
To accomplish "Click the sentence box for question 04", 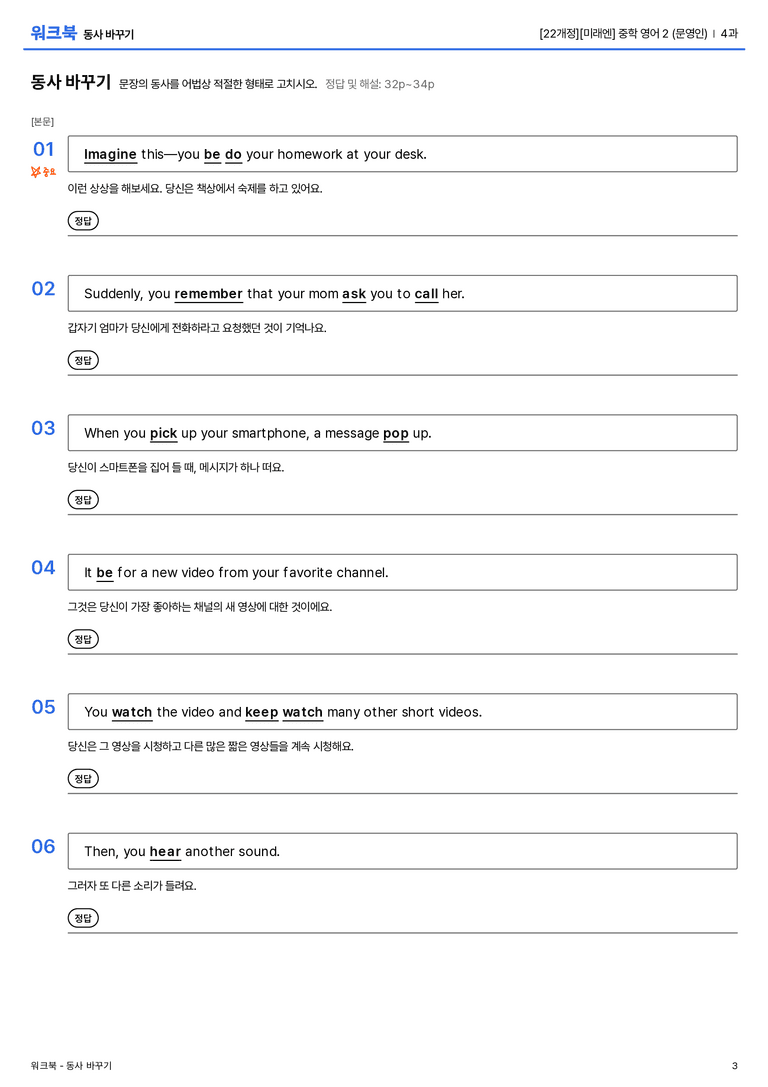I will point(403,573).
